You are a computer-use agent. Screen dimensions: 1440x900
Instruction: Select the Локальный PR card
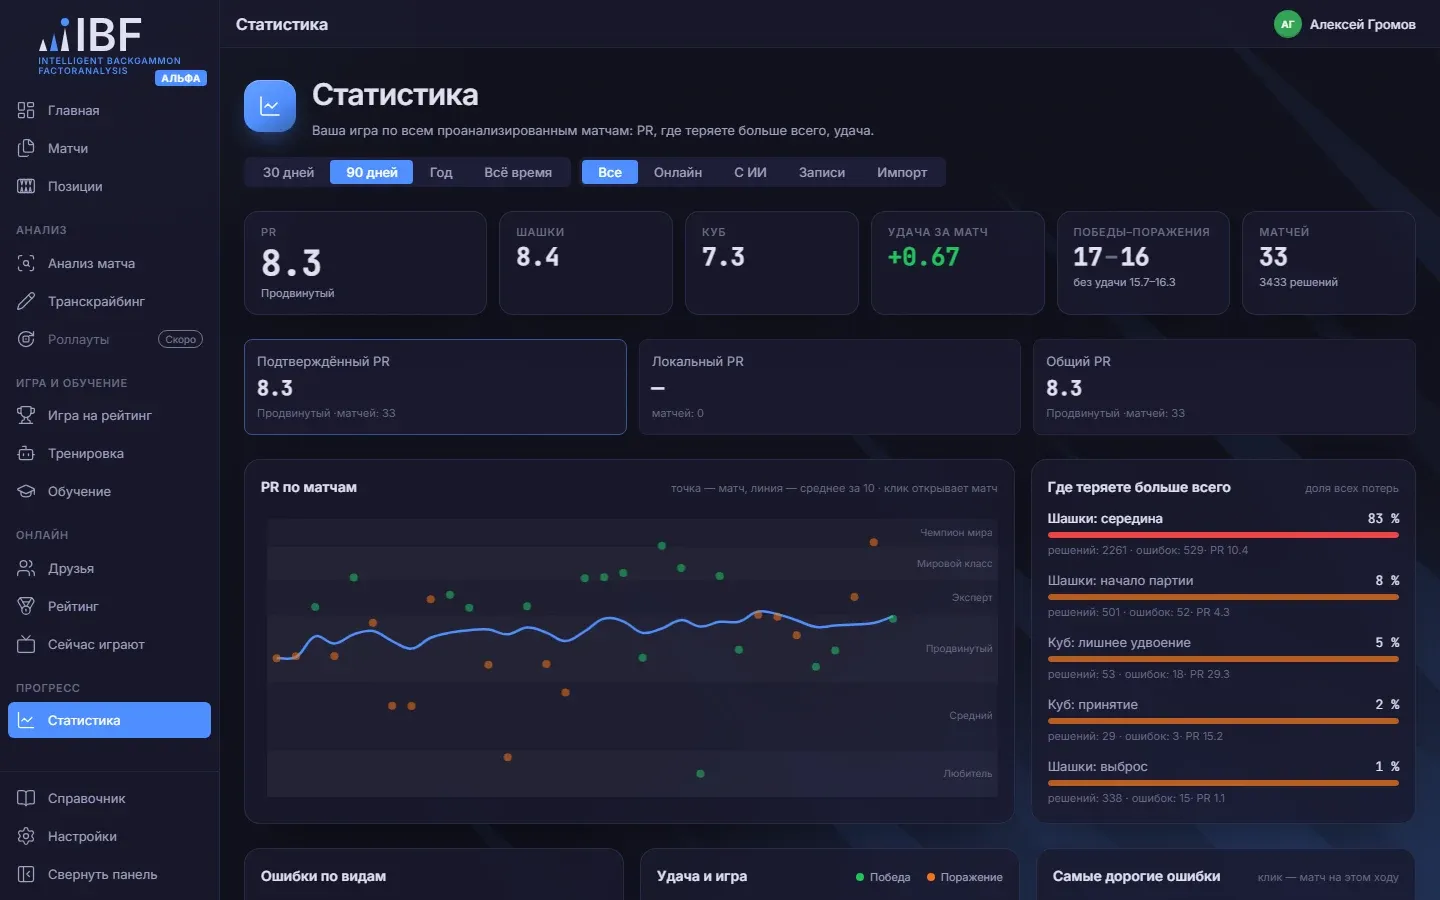[x=829, y=387]
